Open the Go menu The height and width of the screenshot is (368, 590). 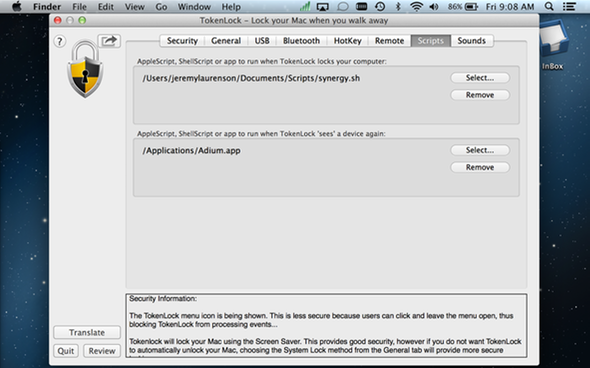pos(161,6)
